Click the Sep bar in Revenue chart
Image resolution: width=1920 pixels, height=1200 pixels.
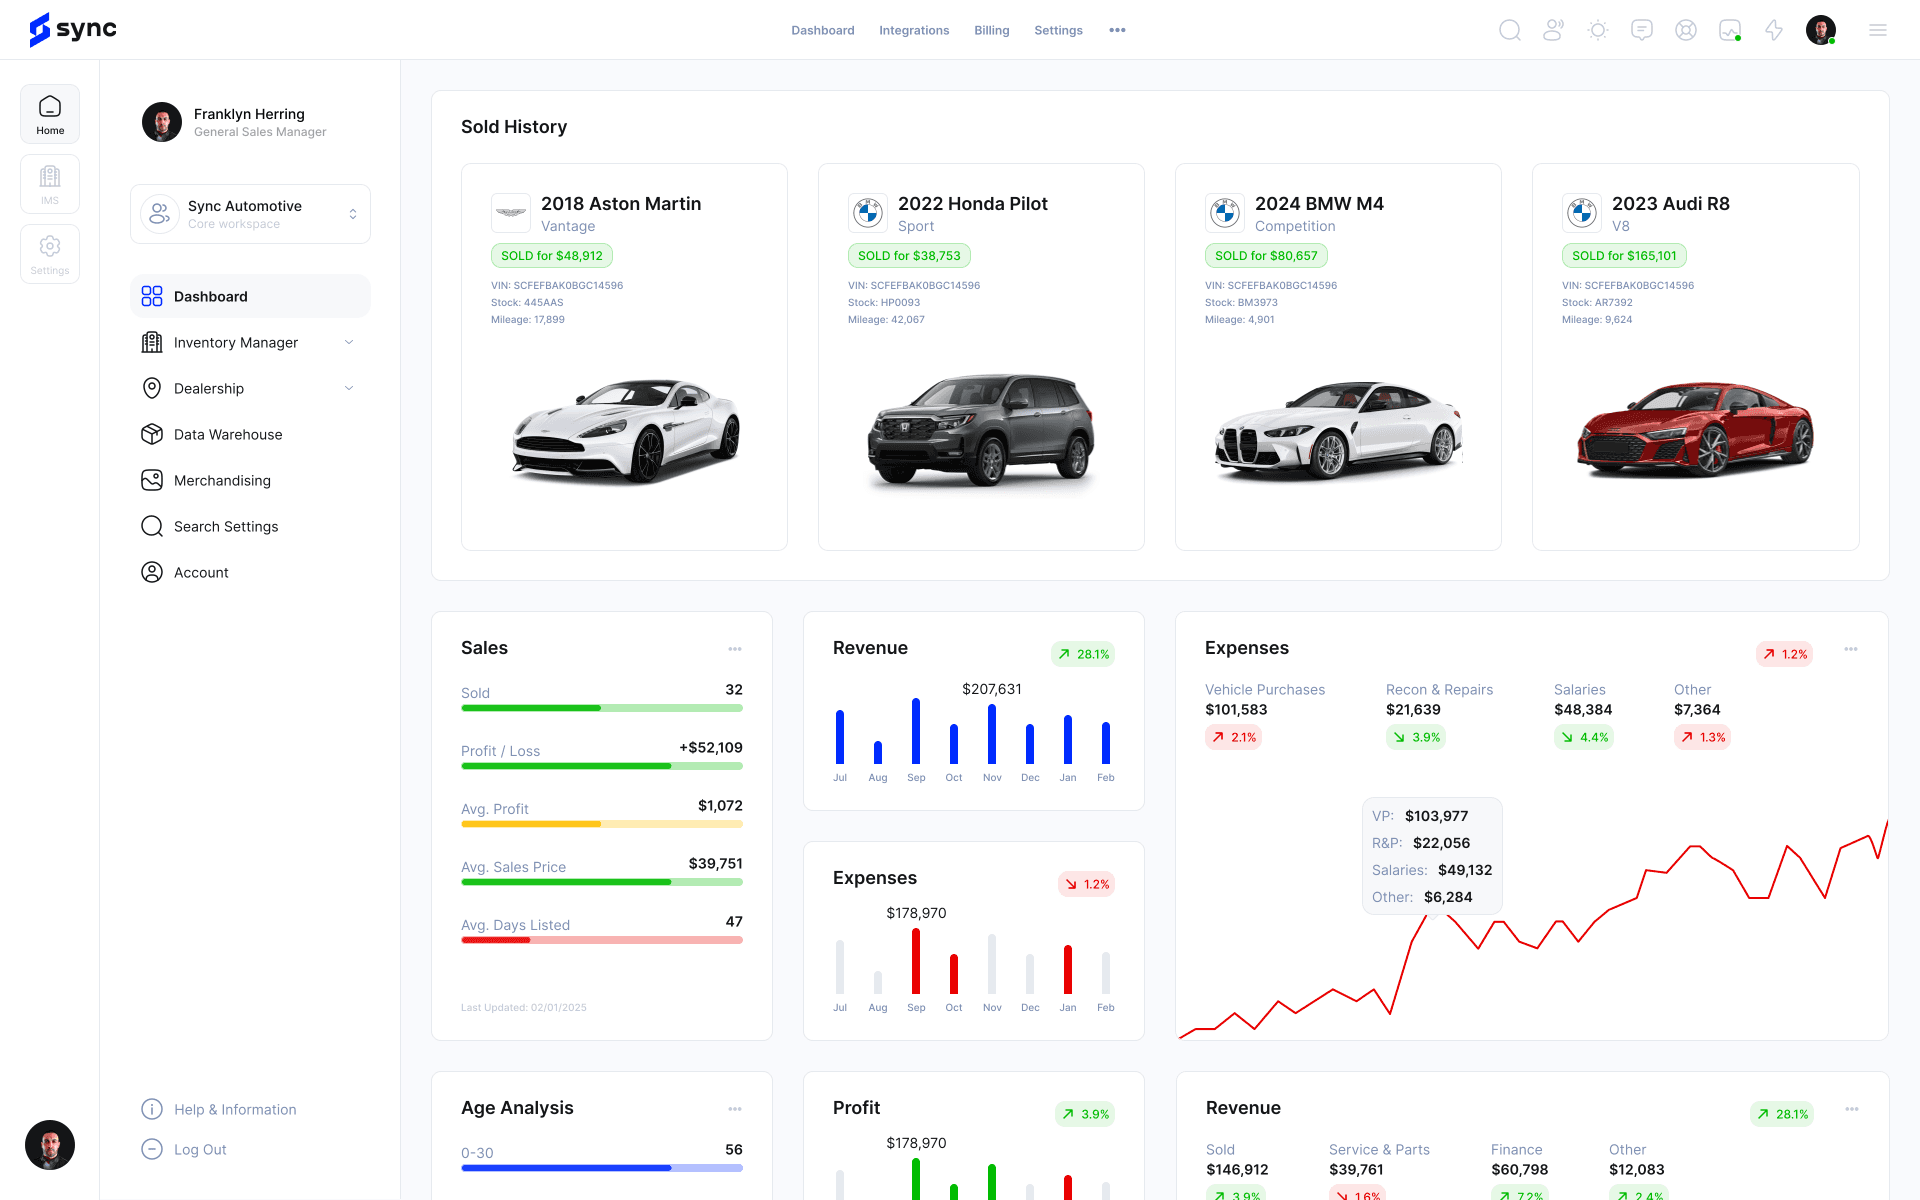point(916,731)
